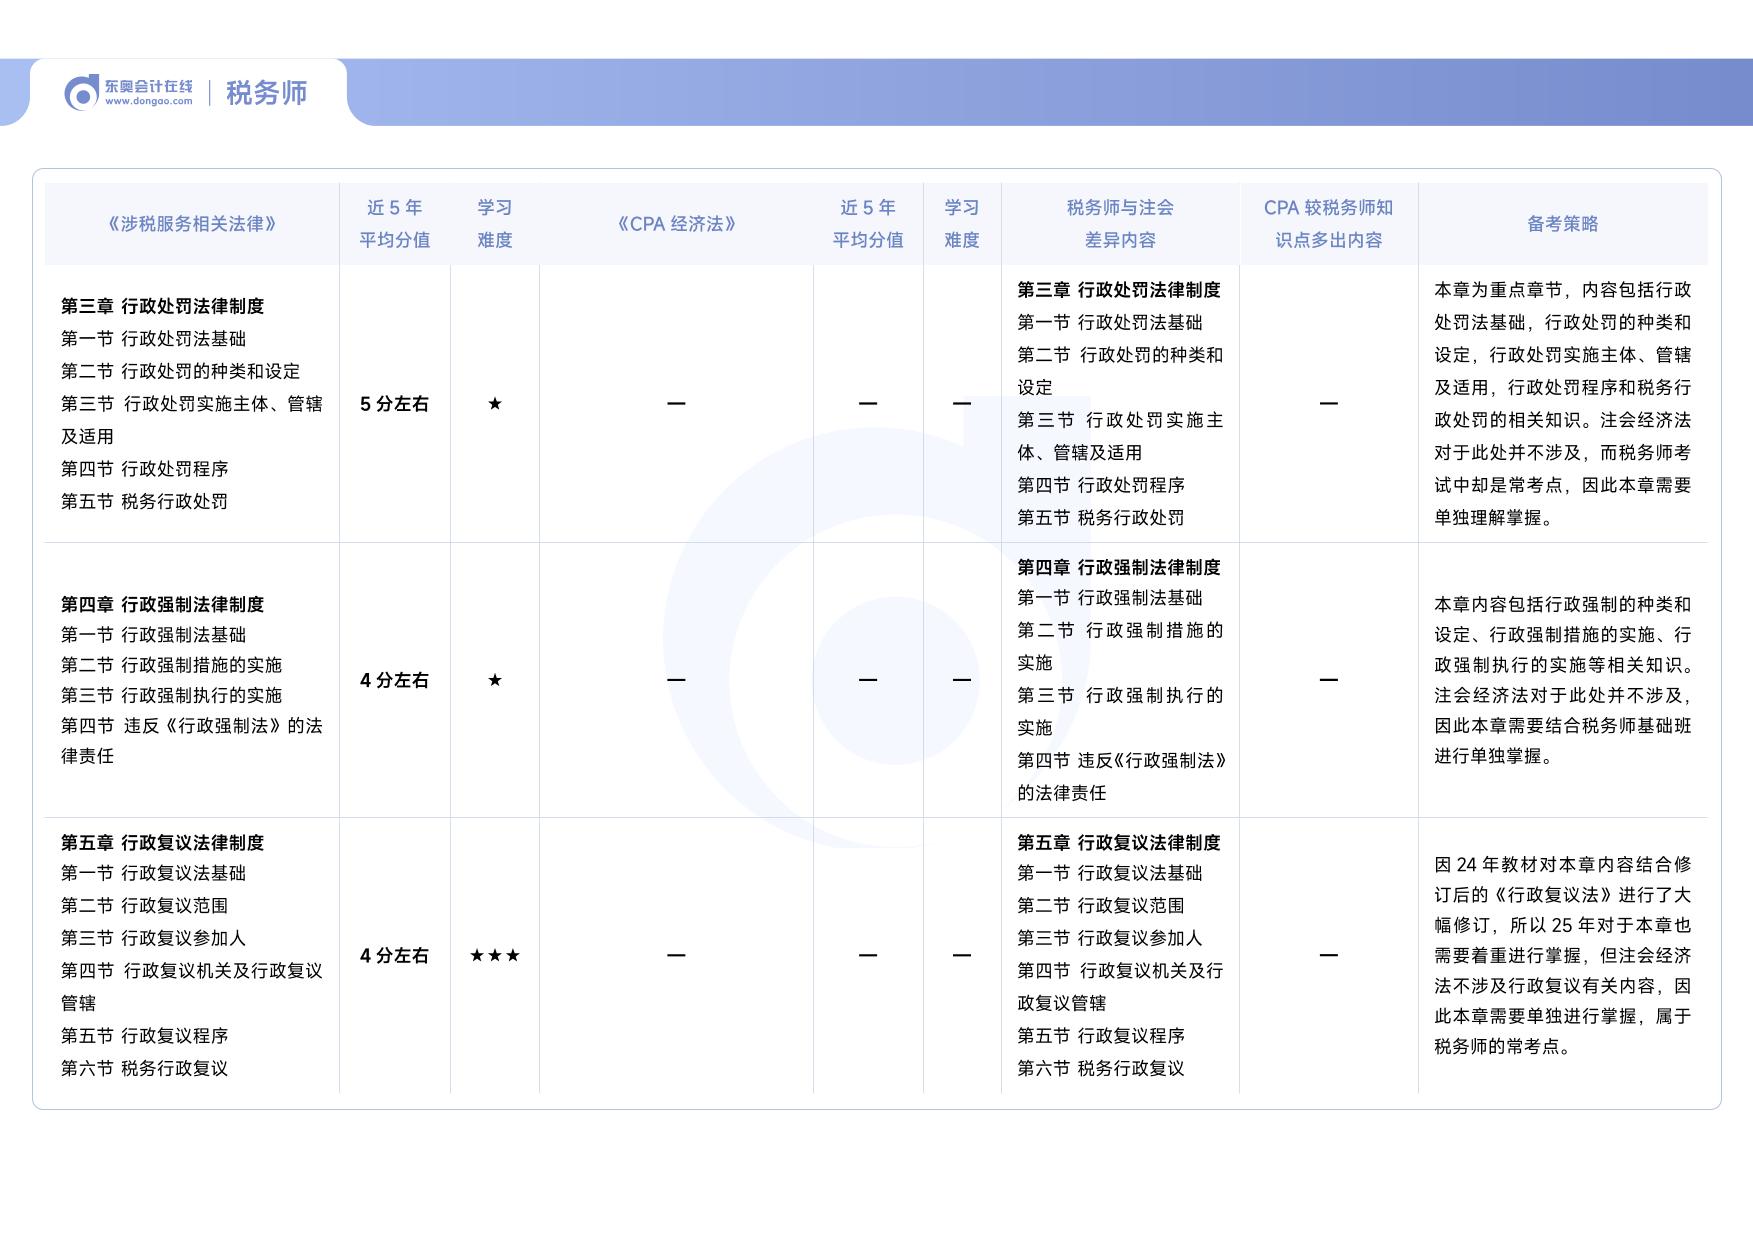Viewport: 1753px width, 1240px height.
Task: Click the Dongao circular logo icon
Action: tap(82, 93)
